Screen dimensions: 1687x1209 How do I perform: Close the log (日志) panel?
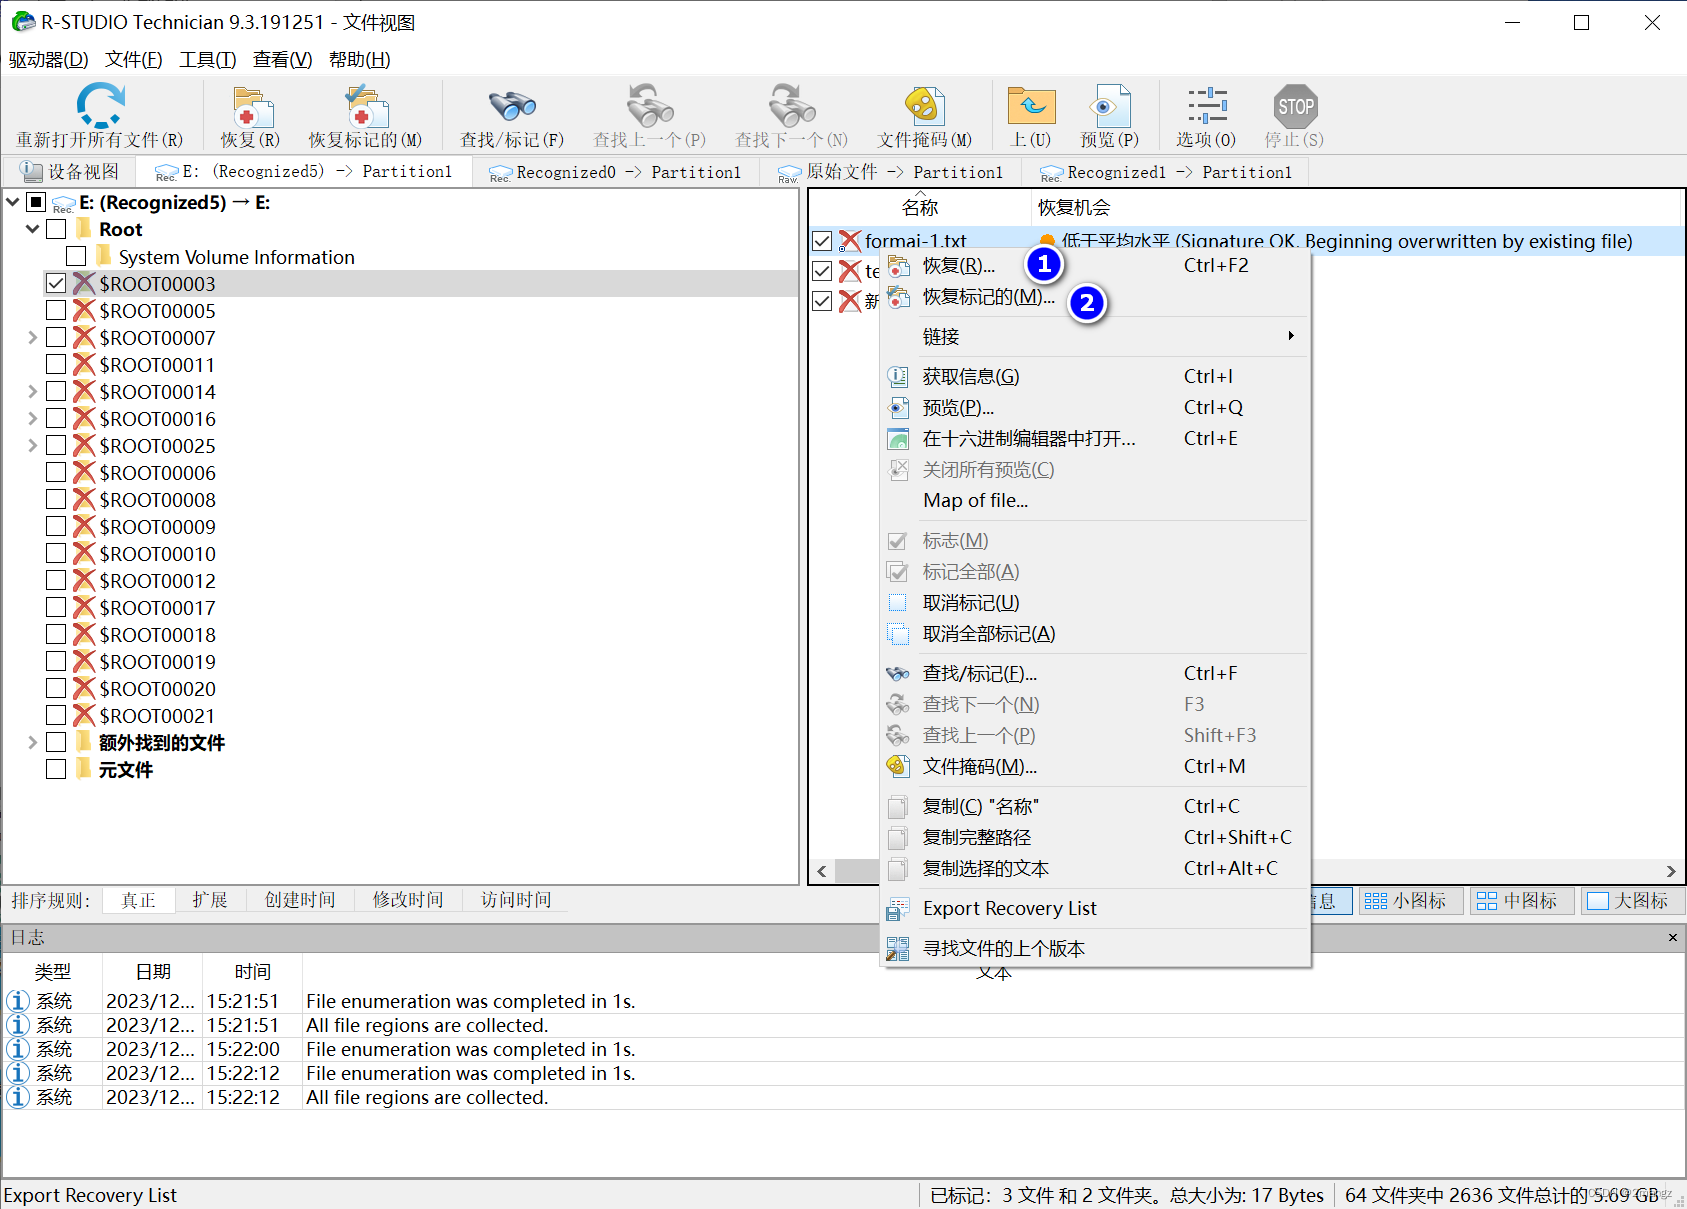pos(1673,938)
